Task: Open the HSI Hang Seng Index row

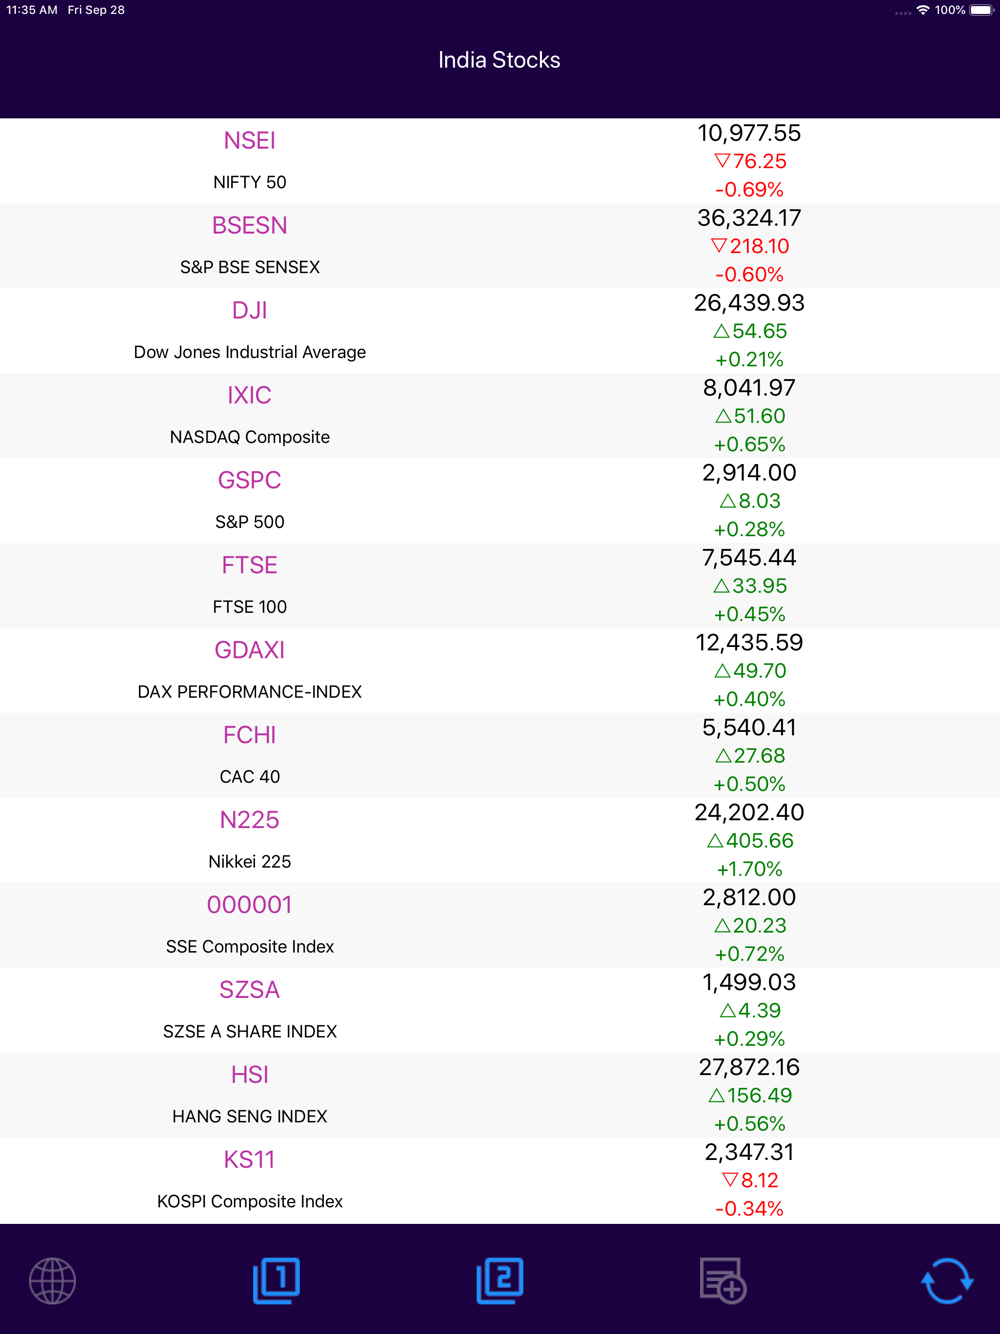Action: 499,1095
